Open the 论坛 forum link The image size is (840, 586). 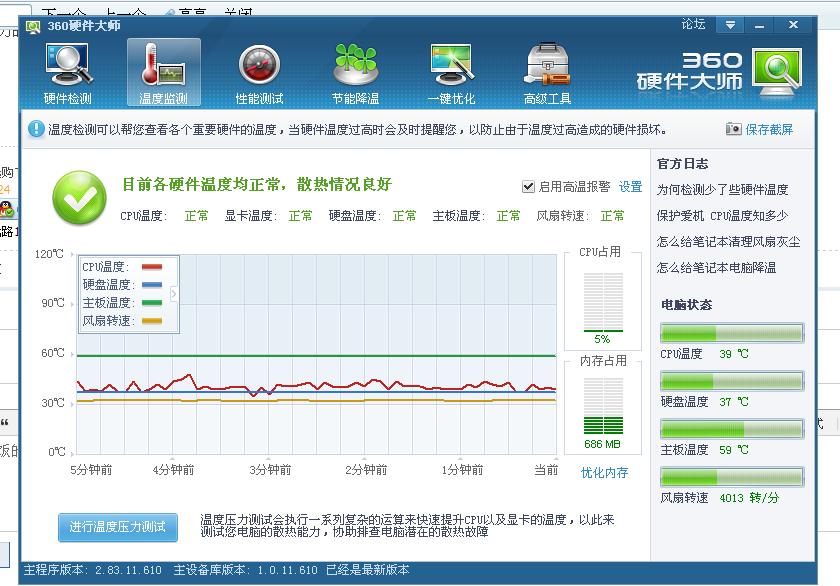coord(693,24)
